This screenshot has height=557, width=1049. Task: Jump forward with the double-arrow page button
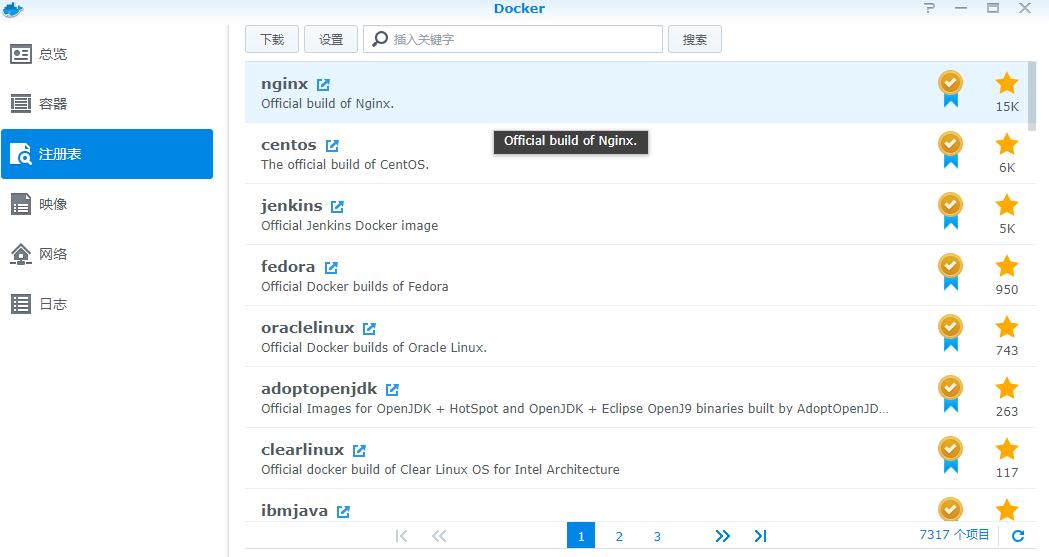[722, 536]
